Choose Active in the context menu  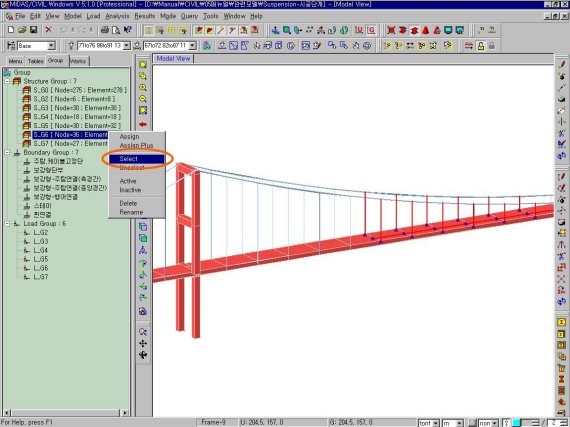coord(137,181)
